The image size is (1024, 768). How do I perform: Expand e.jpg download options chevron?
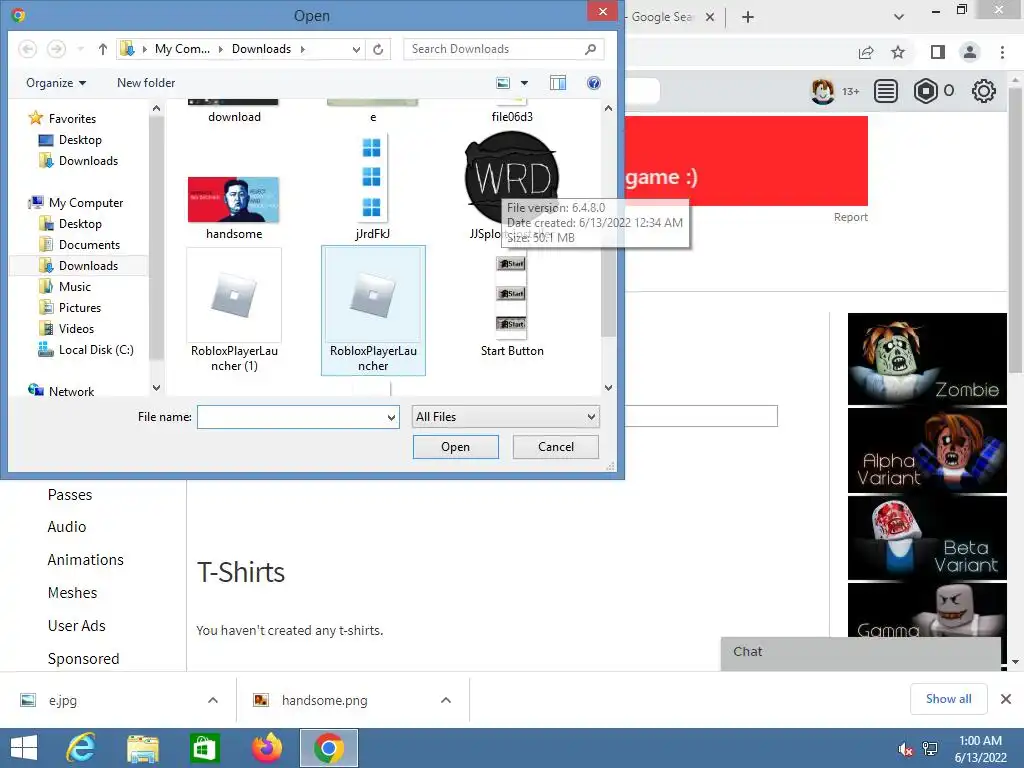(x=213, y=700)
